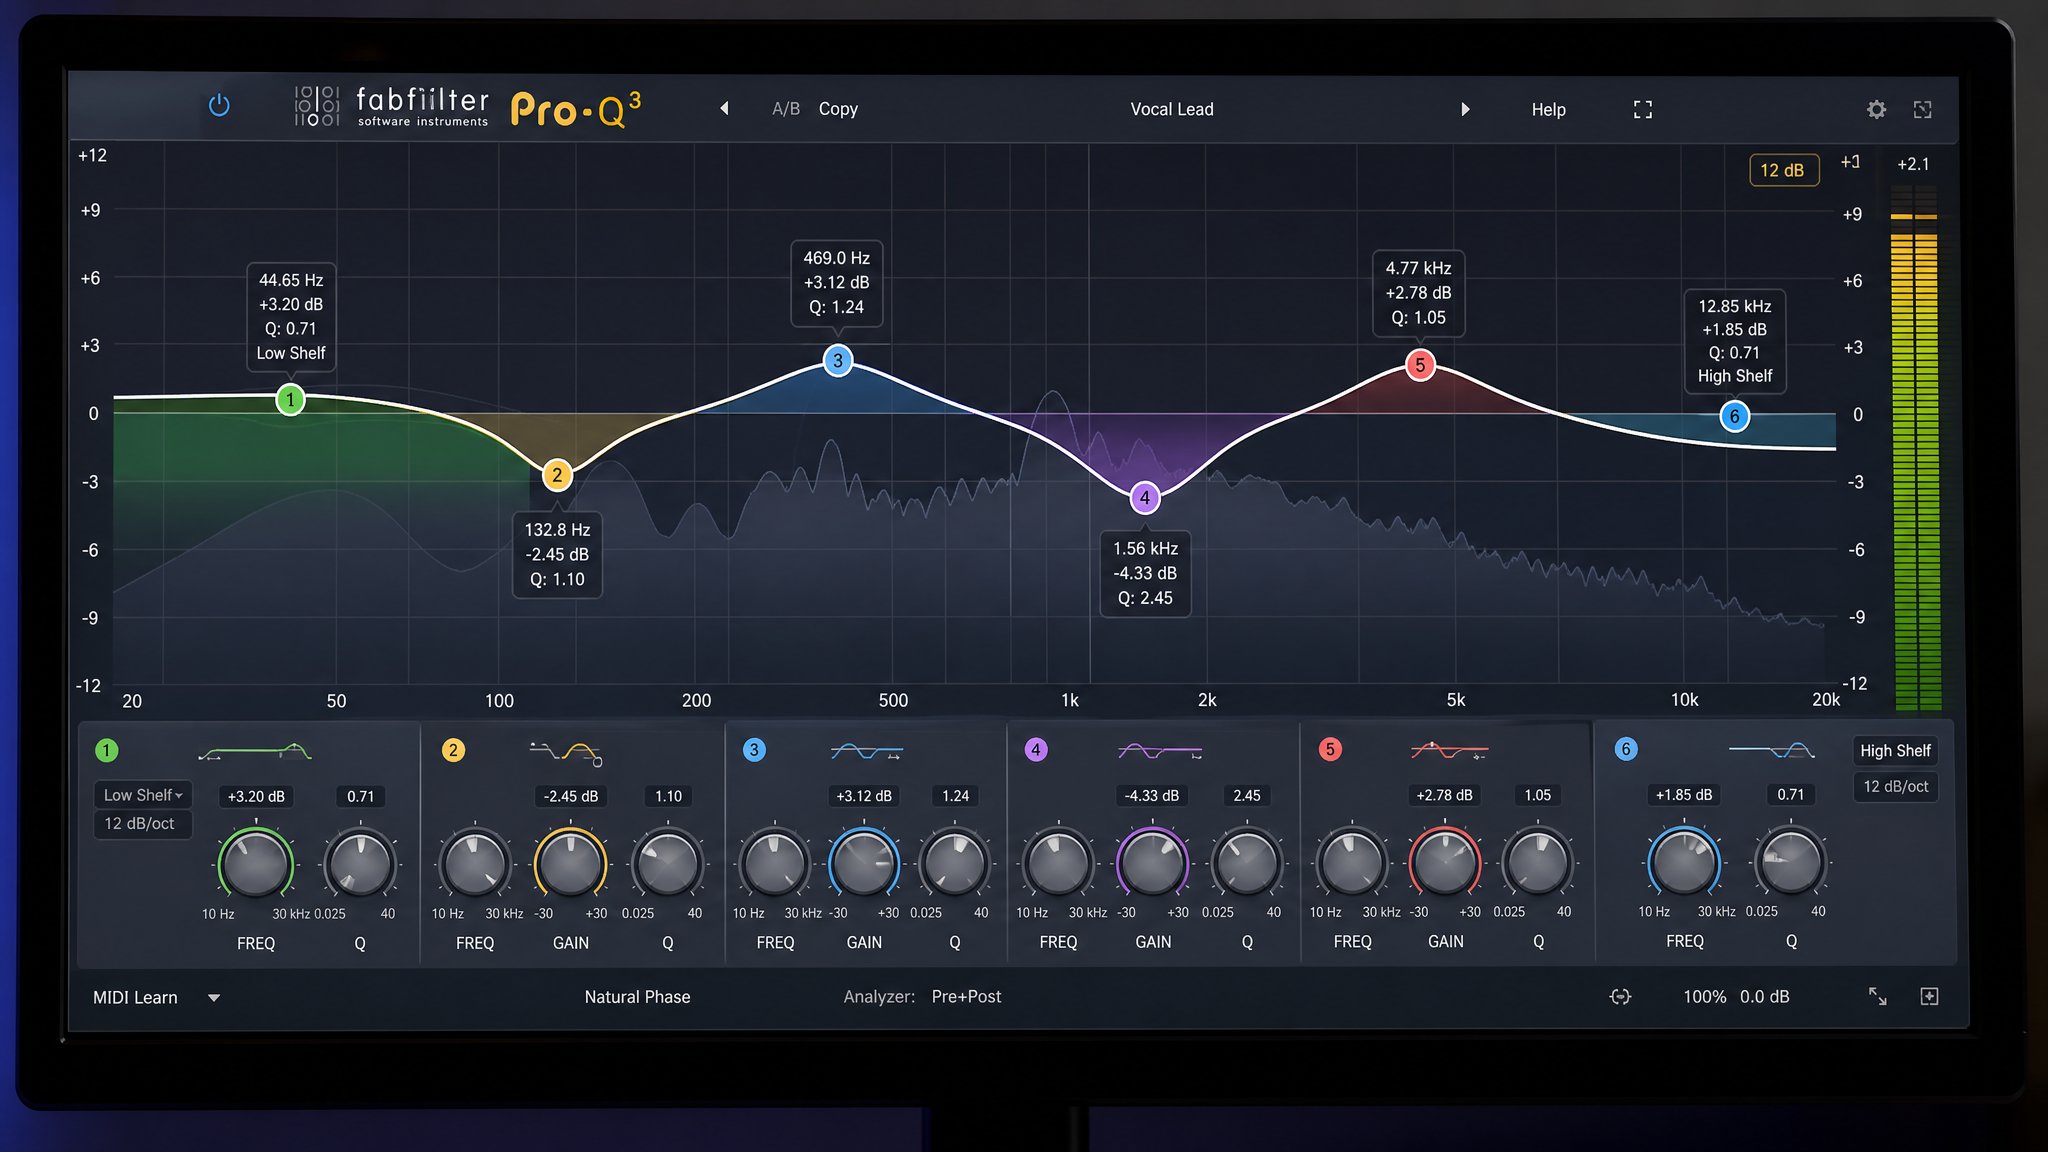Expand the MIDI Learn dropdown arrow
The width and height of the screenshot is (2048, 1152).
click(x=213, y=997)
